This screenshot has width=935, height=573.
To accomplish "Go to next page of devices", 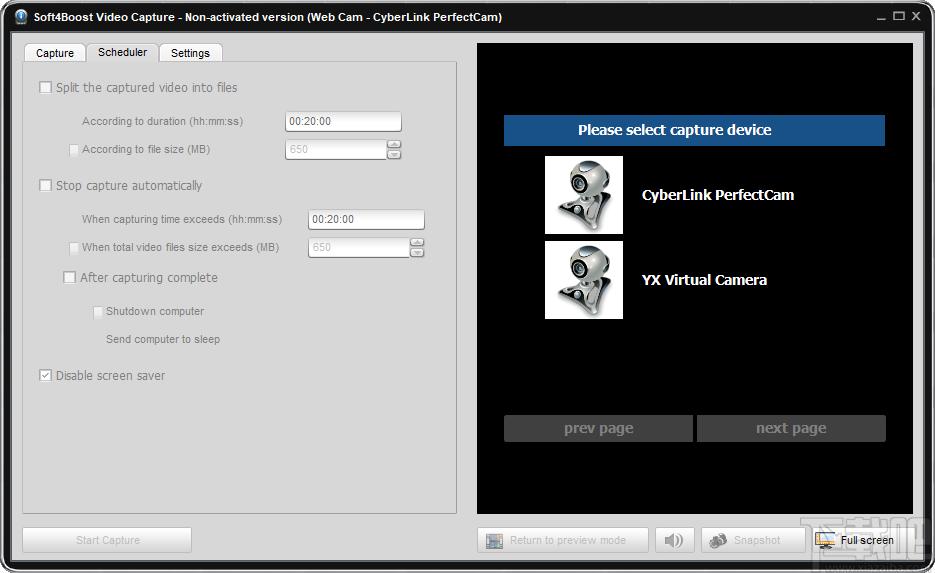I will pyautogui.click(x=791, y=429).
